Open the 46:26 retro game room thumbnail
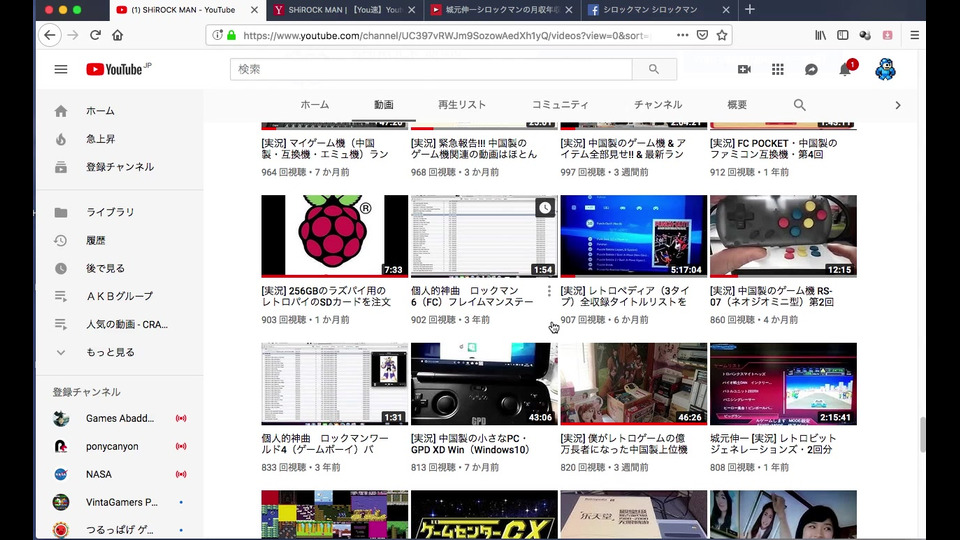The image size is (960, 540). (634, 384)
